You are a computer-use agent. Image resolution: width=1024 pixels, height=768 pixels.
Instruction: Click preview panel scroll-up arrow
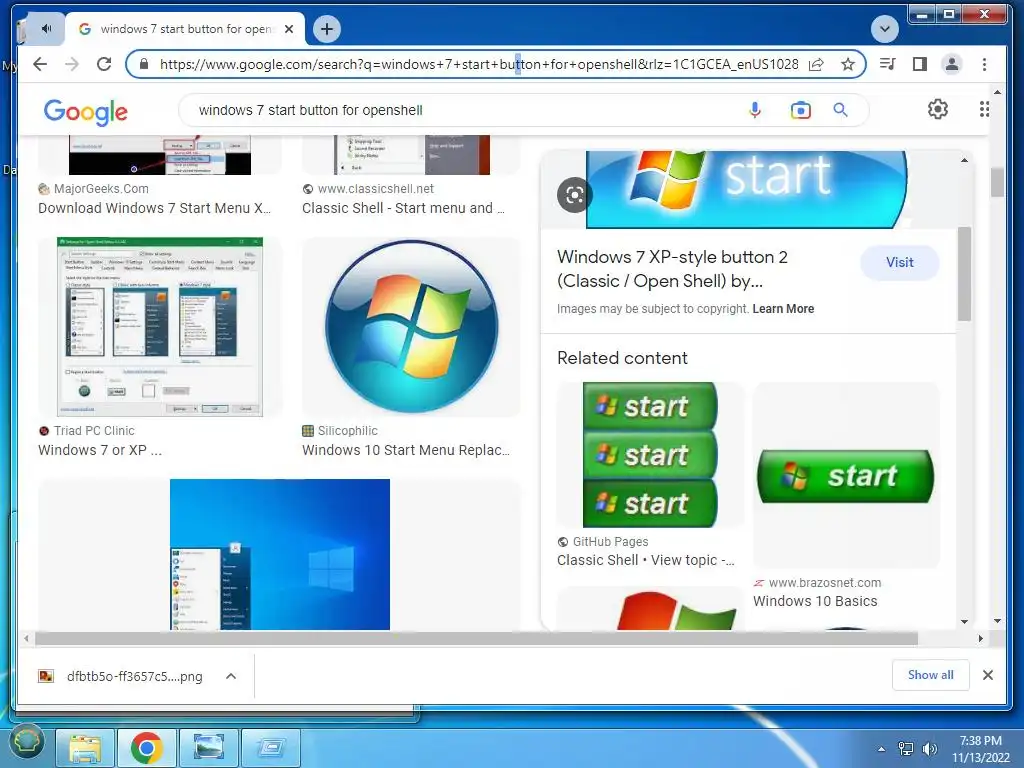point(965,160)
